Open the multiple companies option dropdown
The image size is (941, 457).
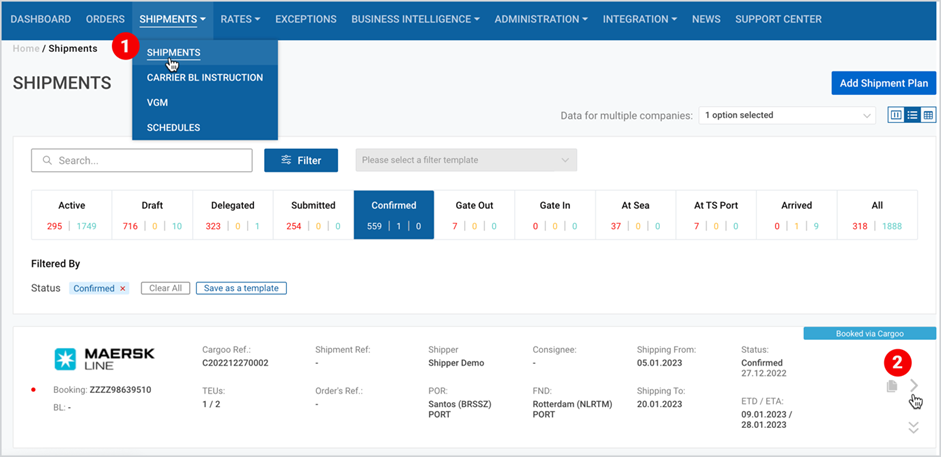(787, 115)
